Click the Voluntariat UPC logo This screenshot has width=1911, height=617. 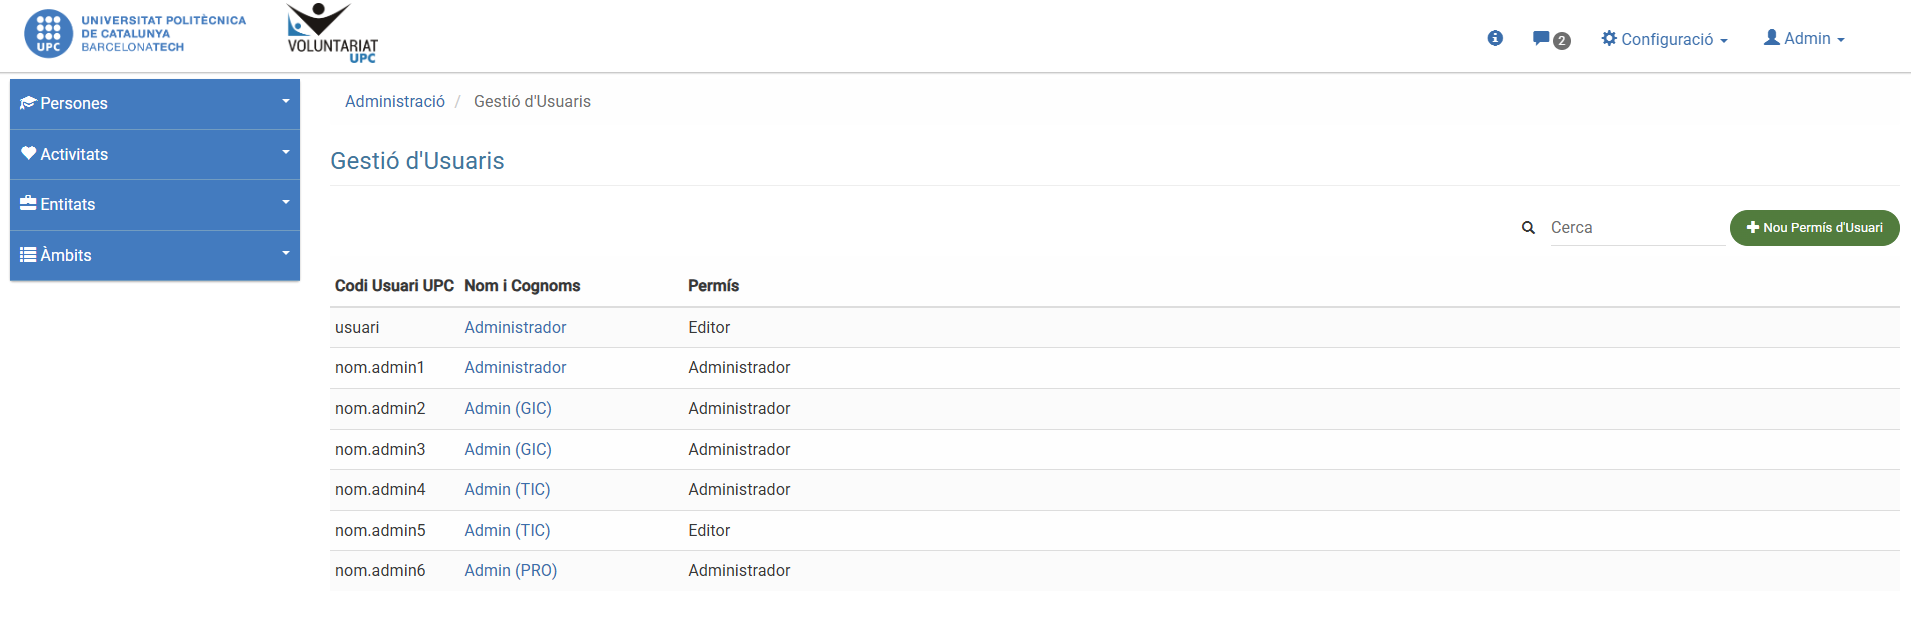pyautogui.click(x=332, y=34)
